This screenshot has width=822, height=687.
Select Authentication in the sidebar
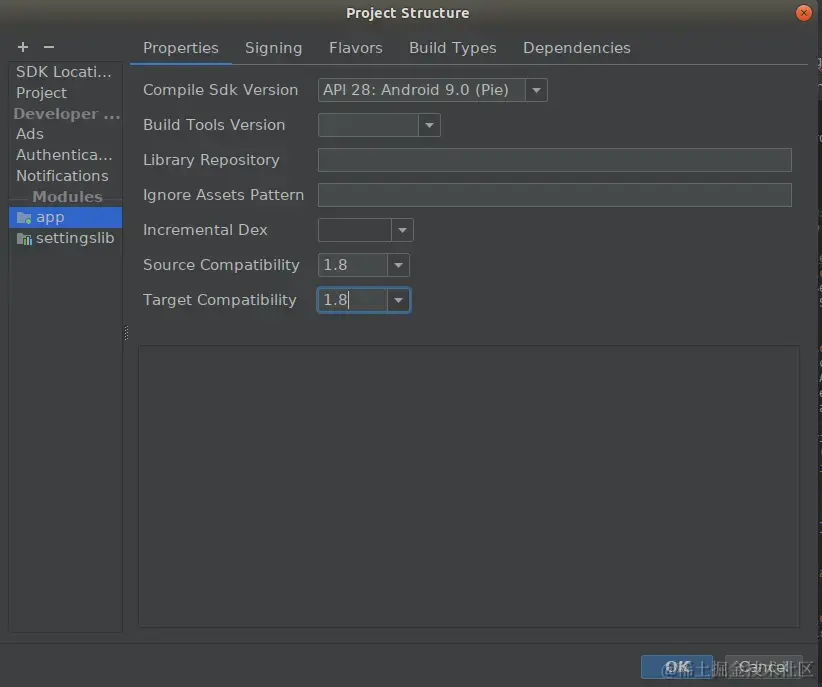tap(64, 155)
